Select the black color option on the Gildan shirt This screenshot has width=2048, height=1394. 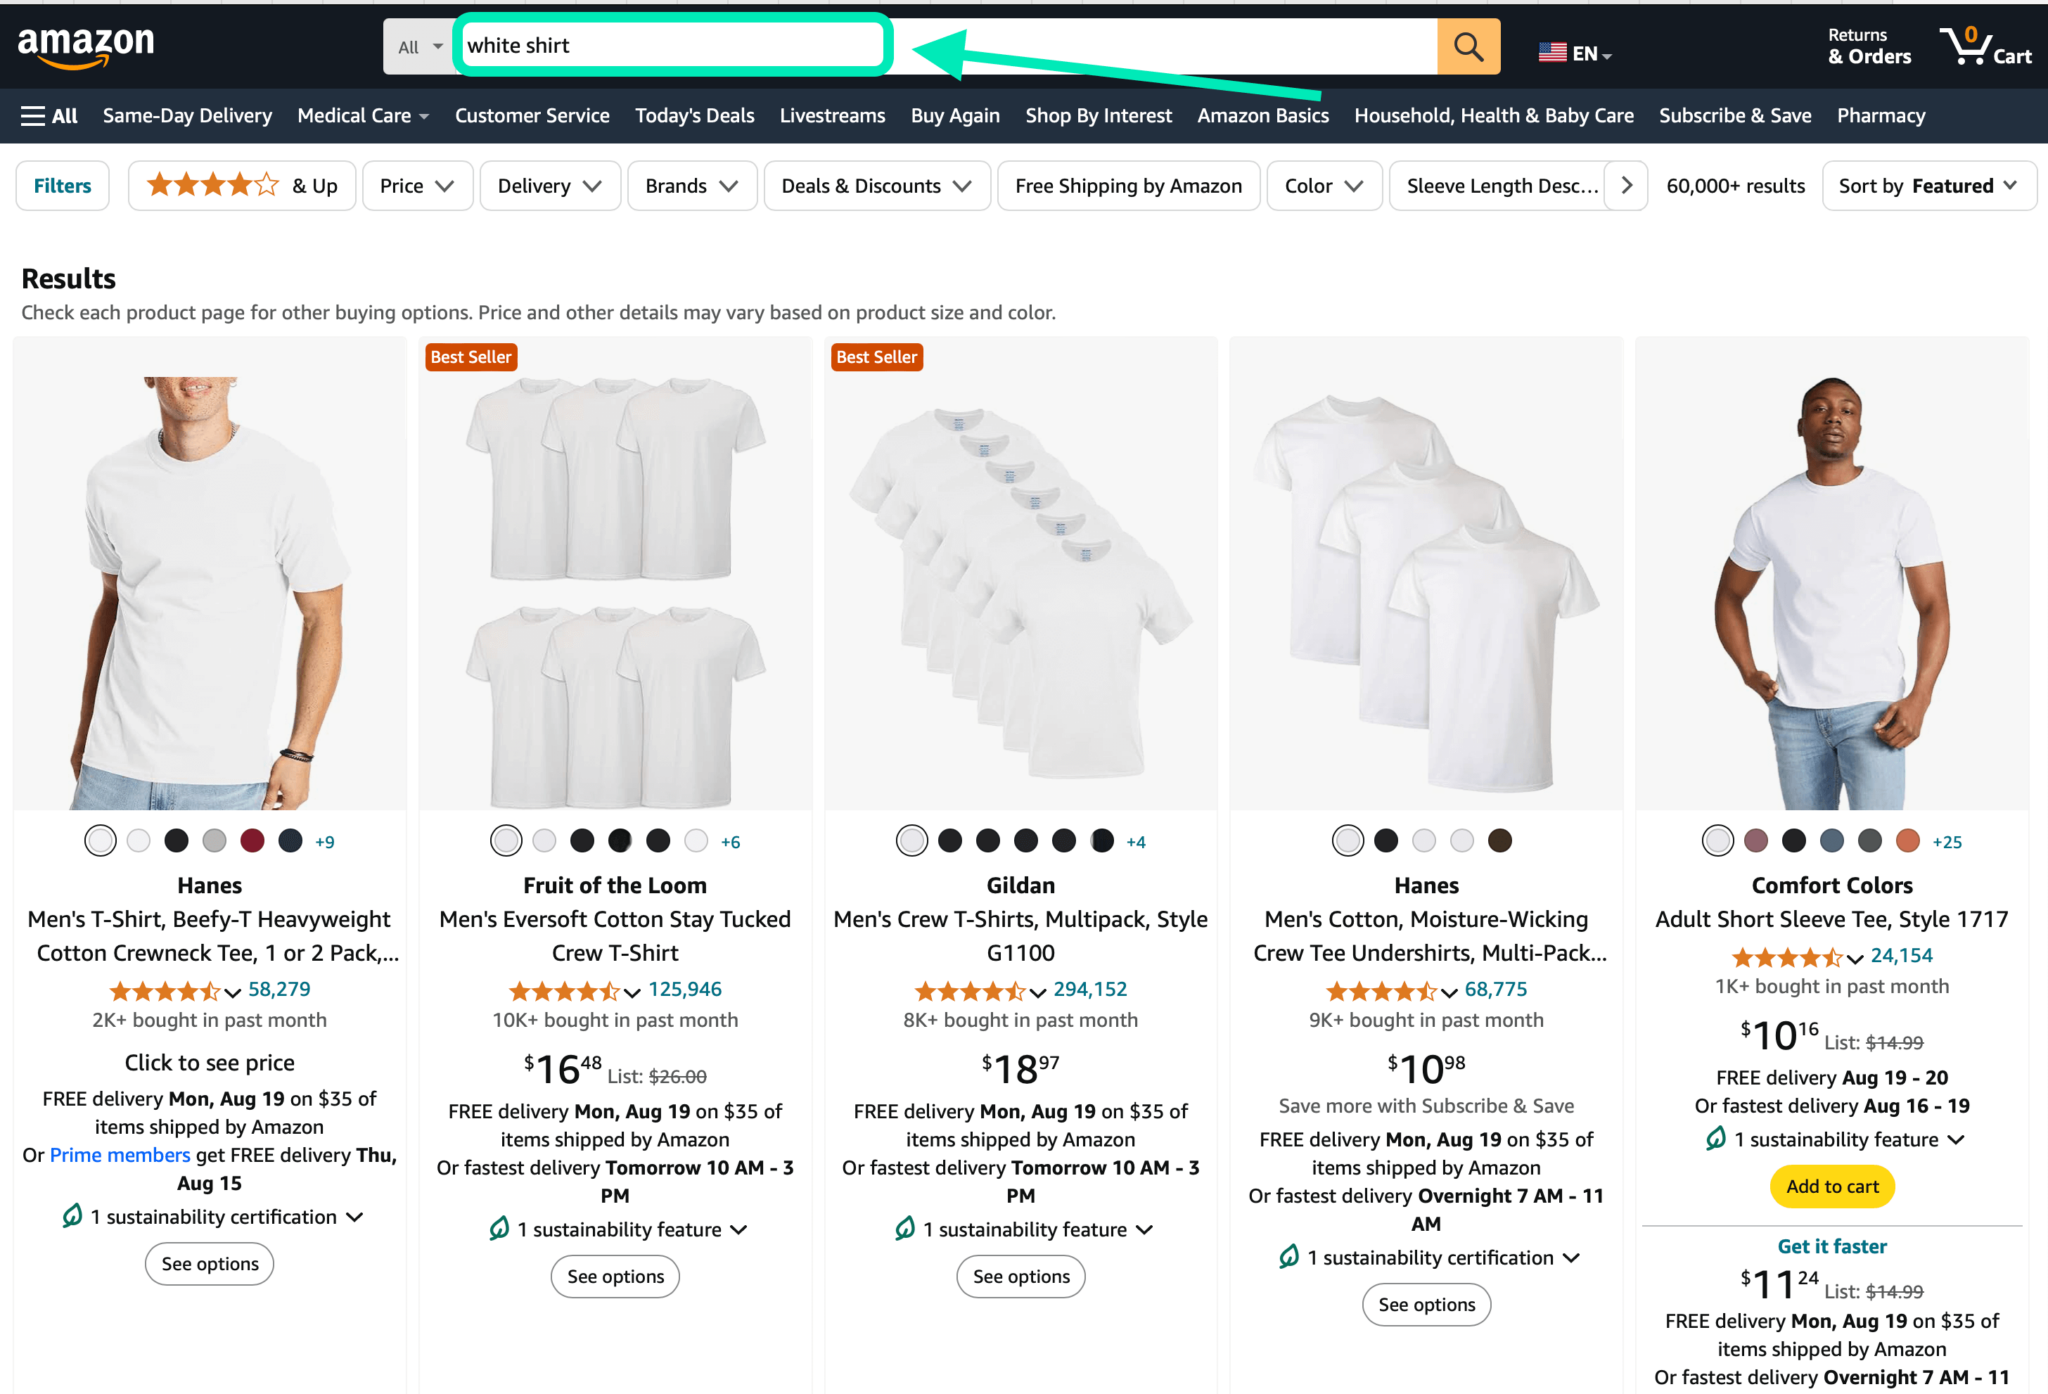point(949,840)
